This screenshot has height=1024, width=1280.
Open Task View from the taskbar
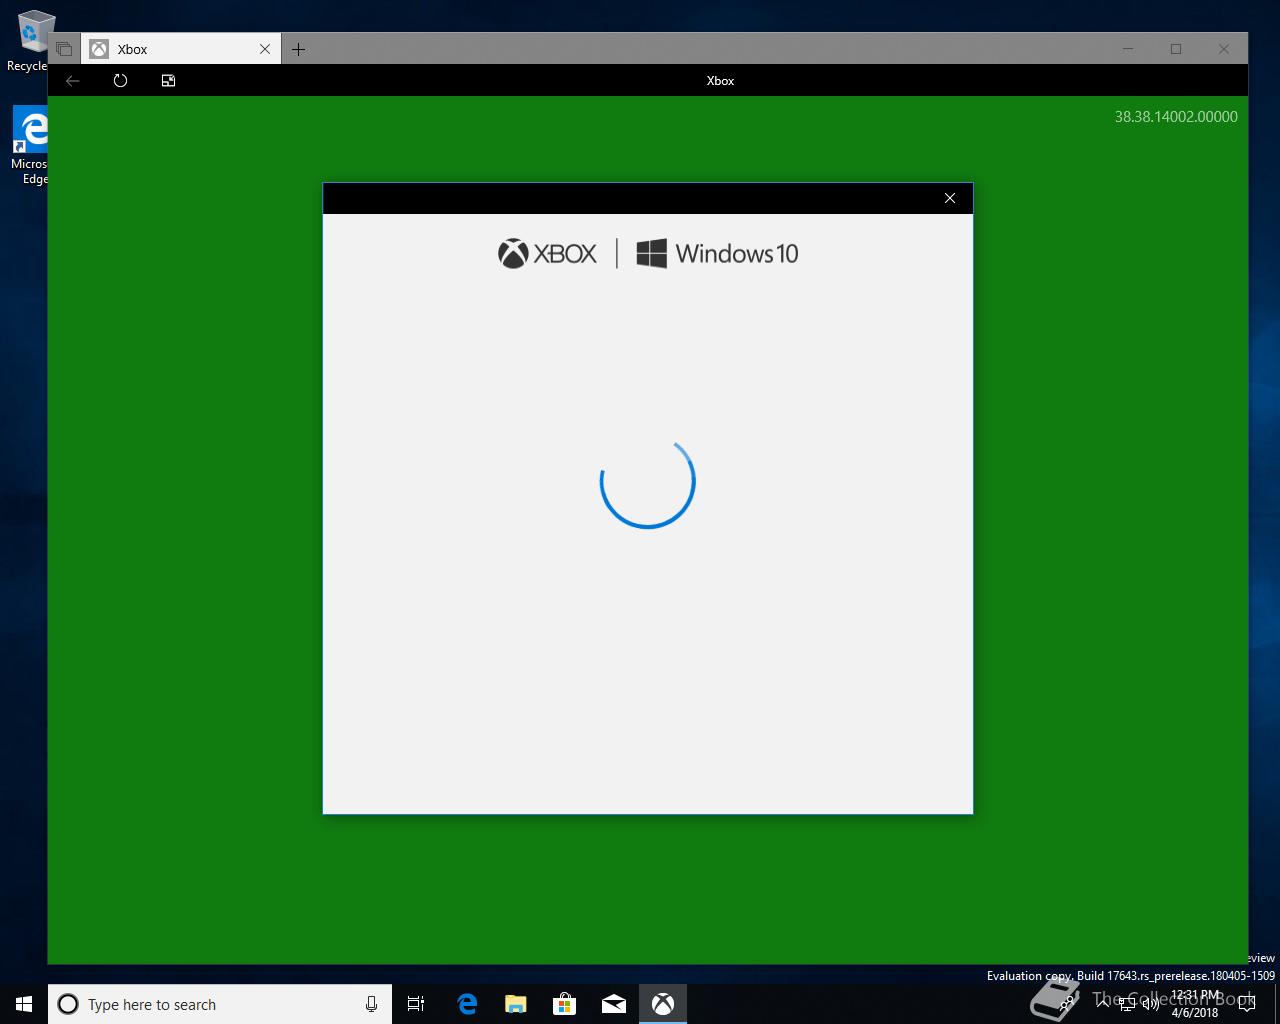pyautogui.click(x=416, y=1004)
